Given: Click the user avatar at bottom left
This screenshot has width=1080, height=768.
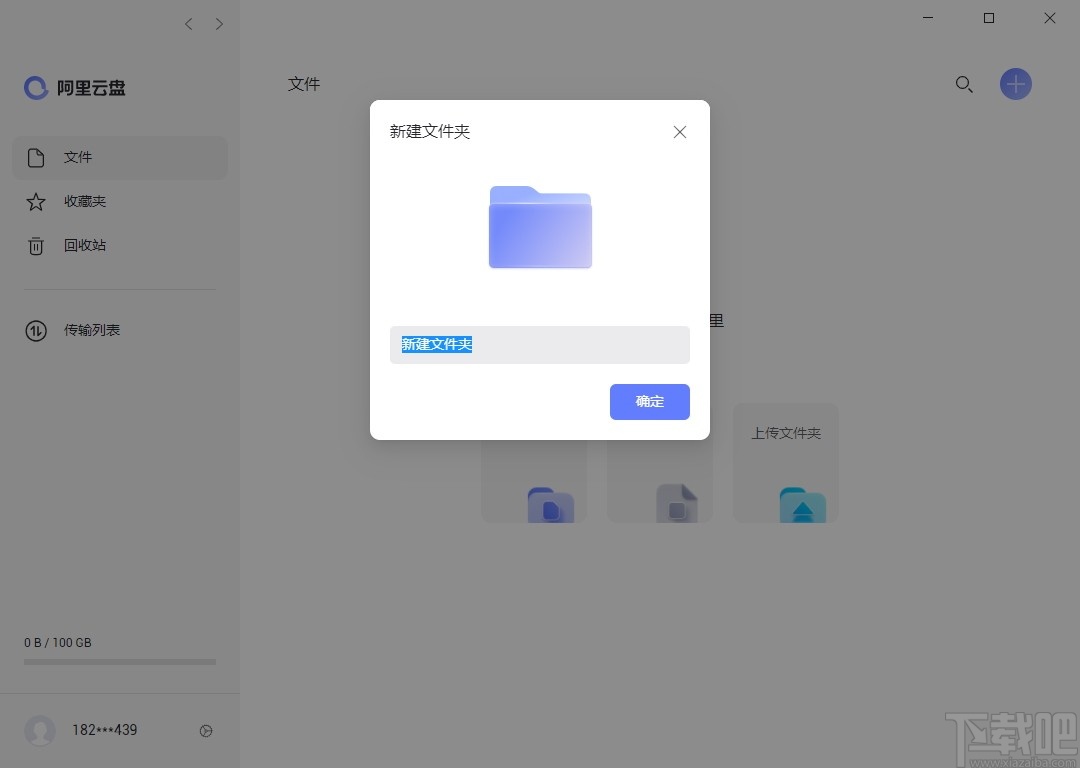Looking at the screenshot, I should point(40,731).
